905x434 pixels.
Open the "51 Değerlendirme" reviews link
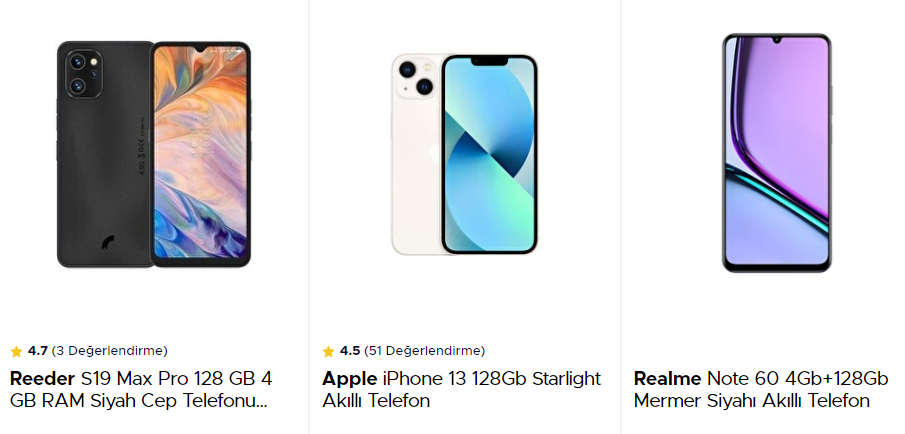(x=425, y=351)
